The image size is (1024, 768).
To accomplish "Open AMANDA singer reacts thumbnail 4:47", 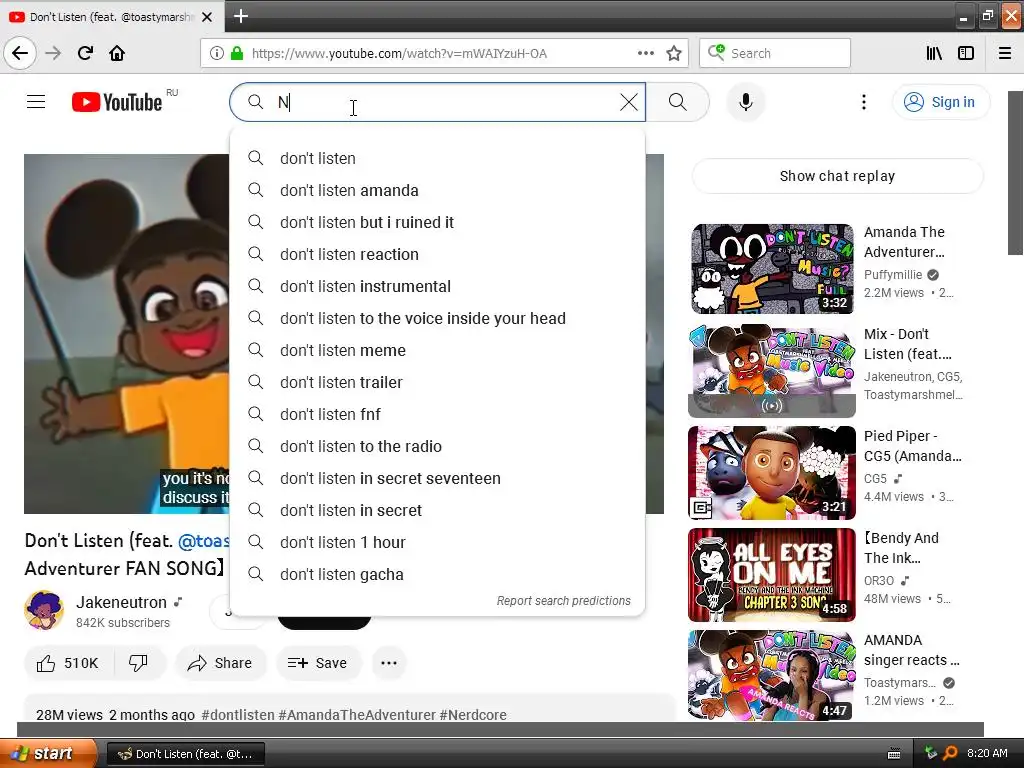I will click(x=772, y=676).
